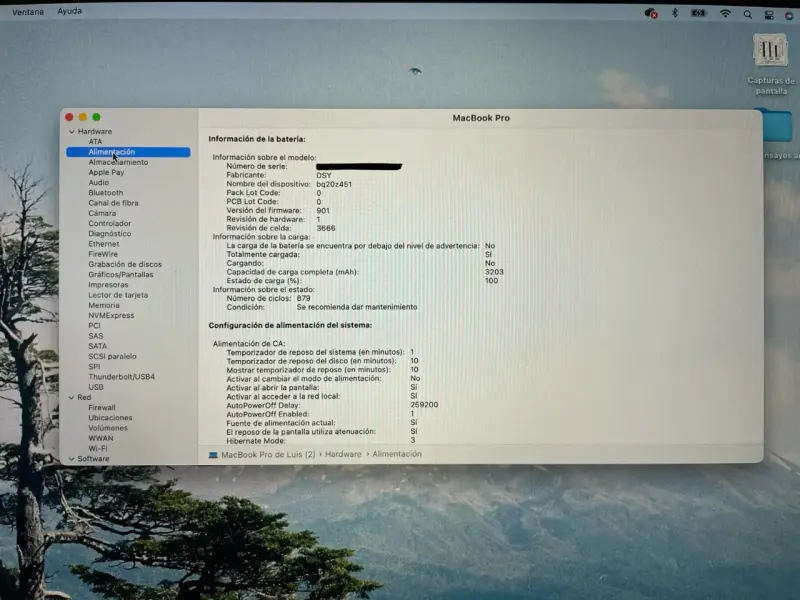Viewport: 800px width, 600px height.
Task: Select Wi-Fi under Red in sidebar
Action: tap(97, 448)
